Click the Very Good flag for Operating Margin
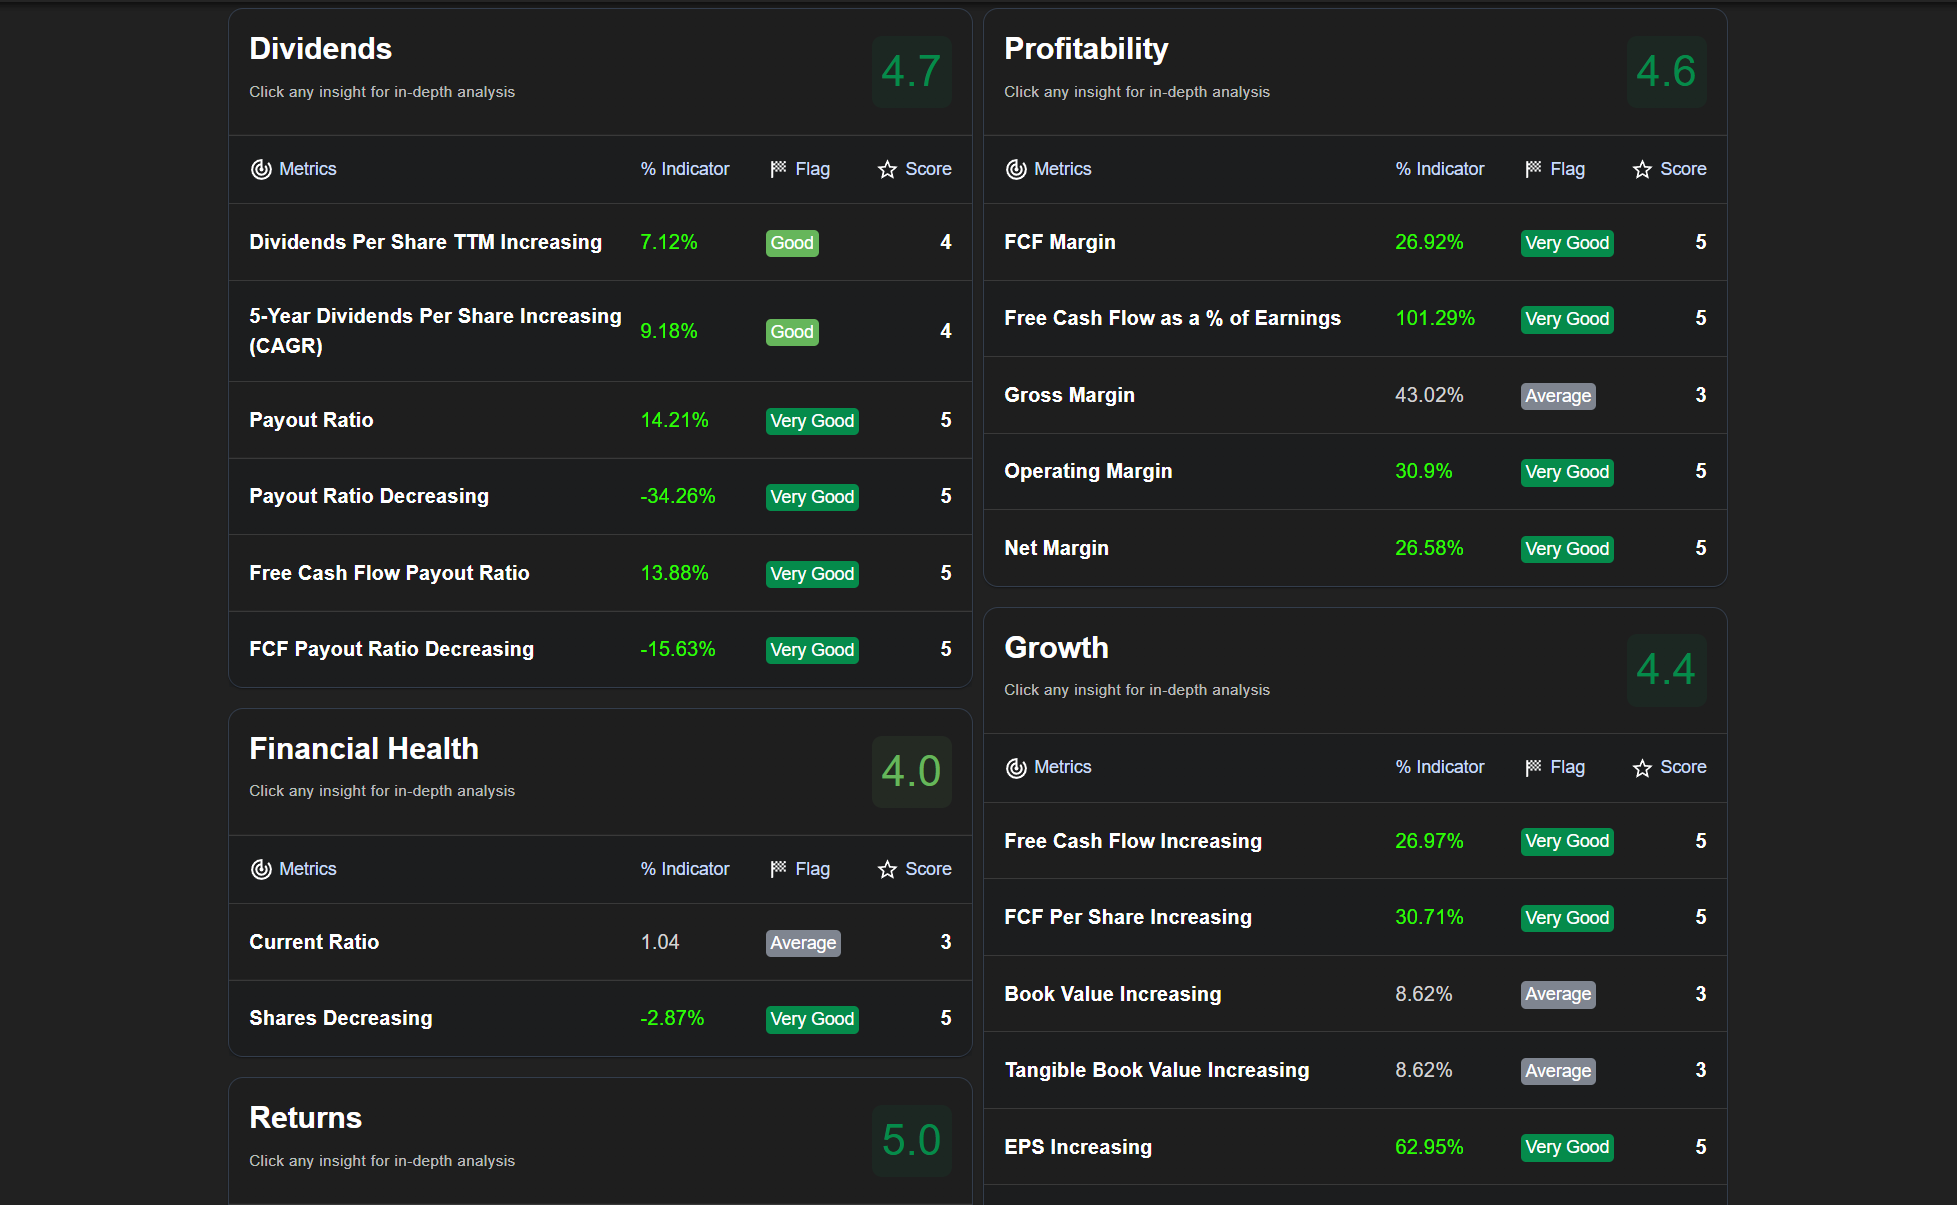The height and width of the screenshot is (1205, 1957). 1567,472
